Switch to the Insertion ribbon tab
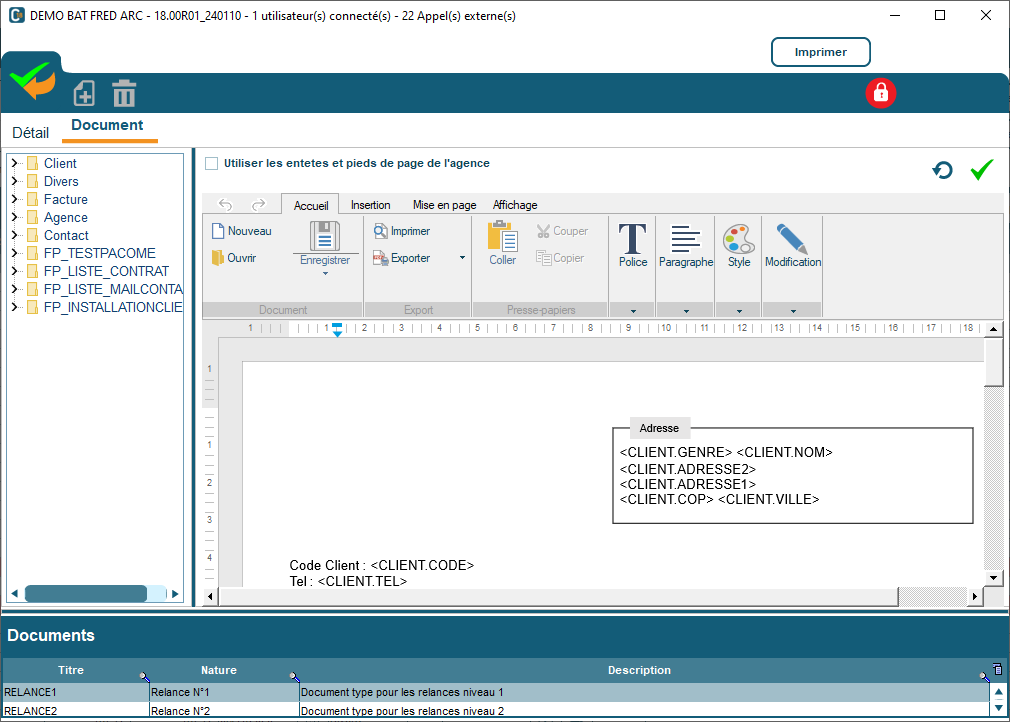Image resolution: width=1010 pixels, height=722 pixels. click(x=370, y=205)
